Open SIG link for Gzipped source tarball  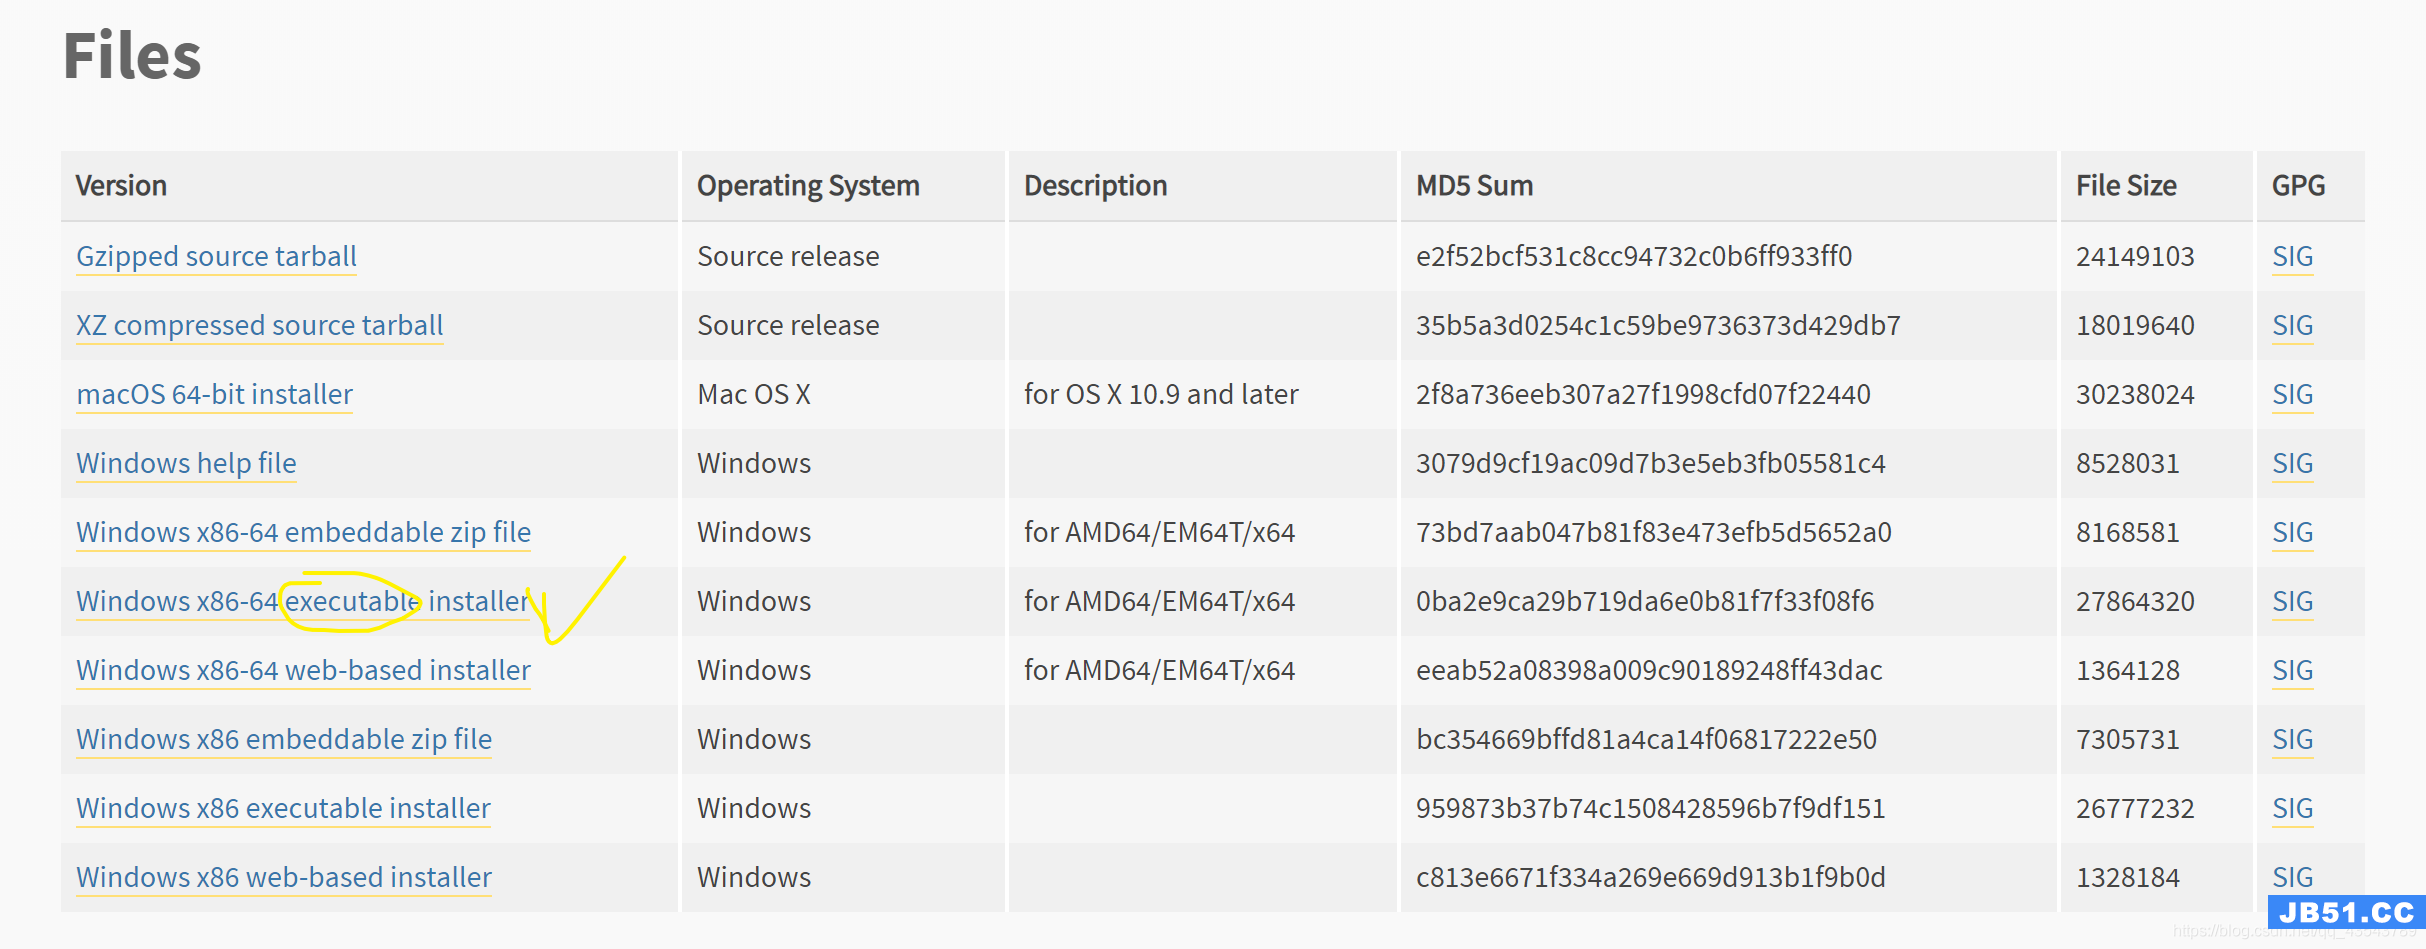coord(2292,257)
